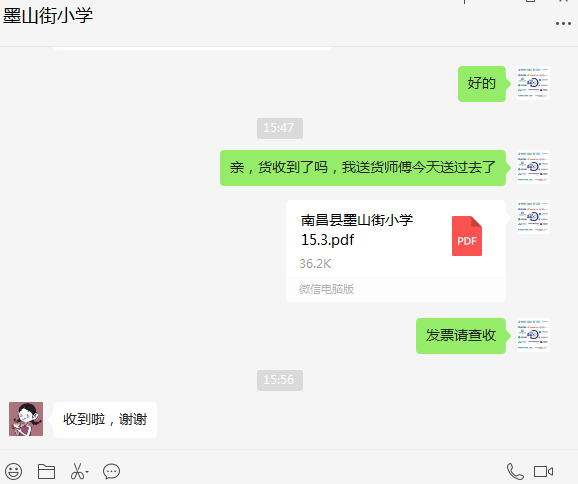Open the chat info three-dots menu
Viewport: 578px width, 484px height.
point(563,24)
